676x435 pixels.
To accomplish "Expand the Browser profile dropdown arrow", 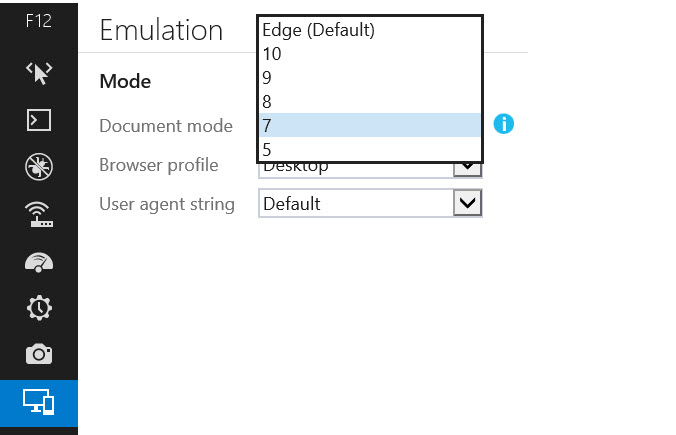I will pyautogui.click(x=467, y=169).
